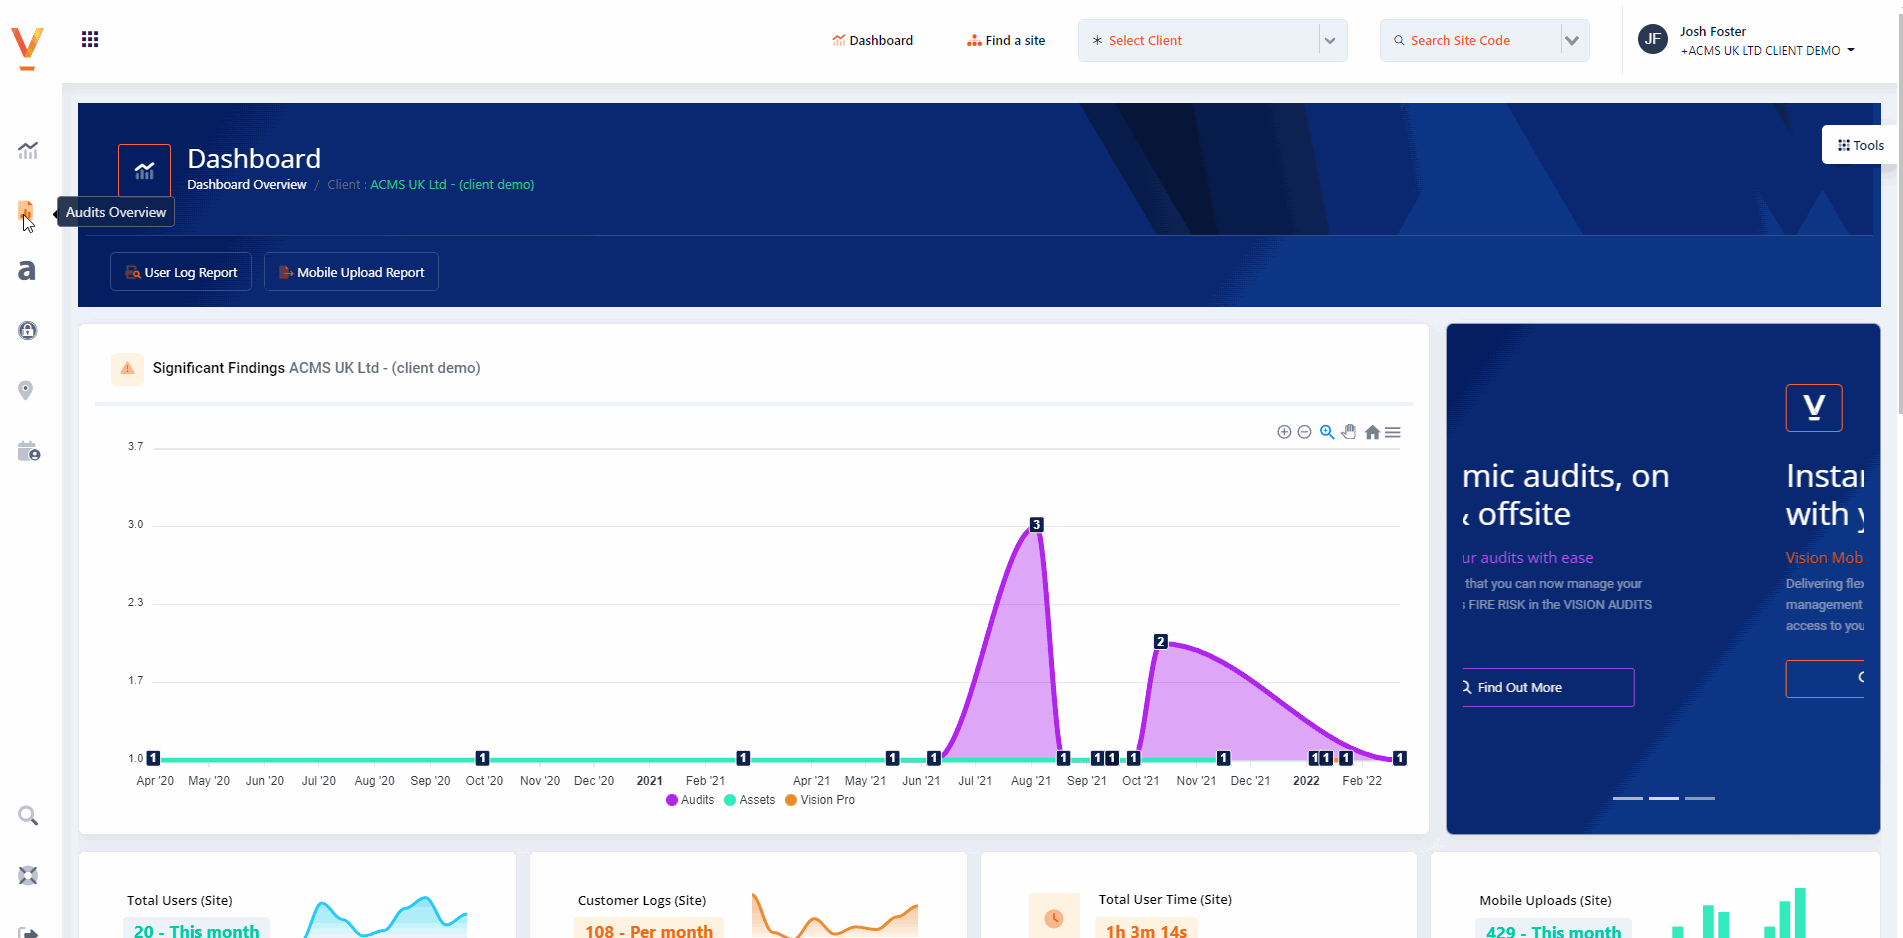Click the Mobile Uploads bar chart thumbnail
Screen dimensions: 1903x938
1739,913
